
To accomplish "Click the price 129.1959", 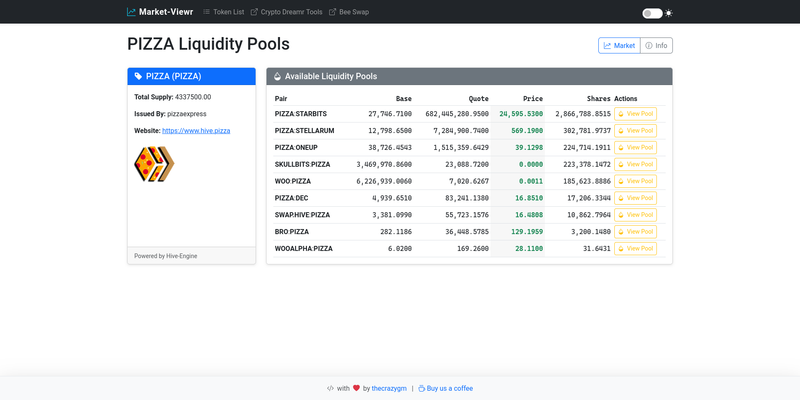I will [x=527, y=232].
